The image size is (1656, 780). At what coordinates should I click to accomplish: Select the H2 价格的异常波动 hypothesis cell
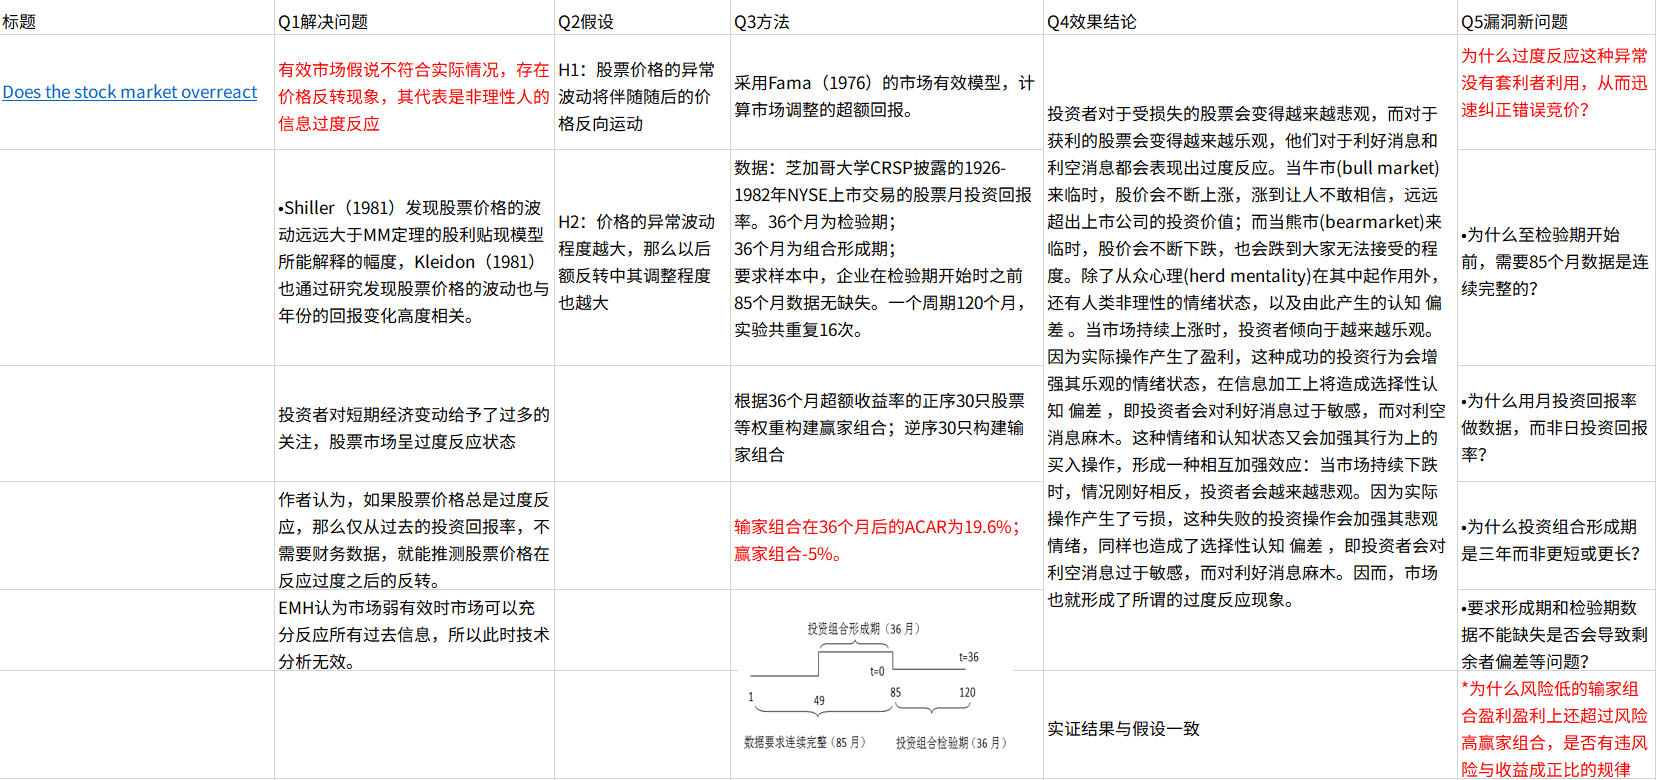point(636,261)
